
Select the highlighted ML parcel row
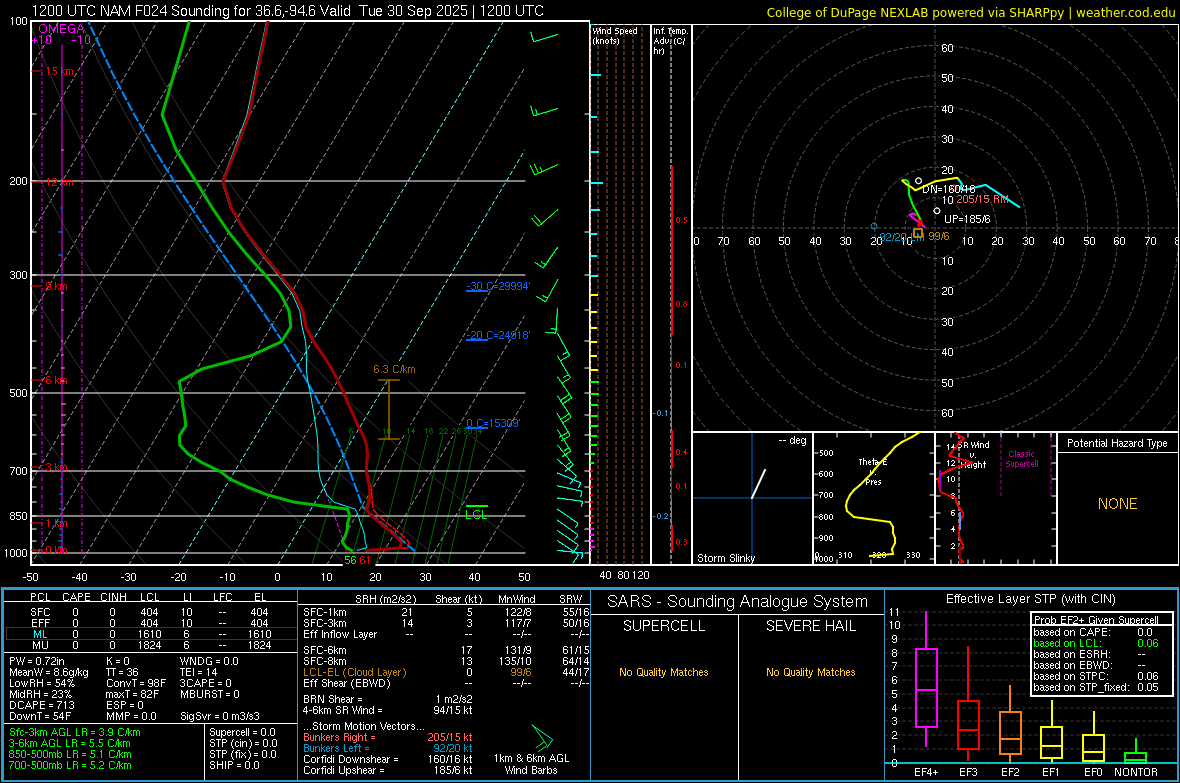click(x=151, y=634)
